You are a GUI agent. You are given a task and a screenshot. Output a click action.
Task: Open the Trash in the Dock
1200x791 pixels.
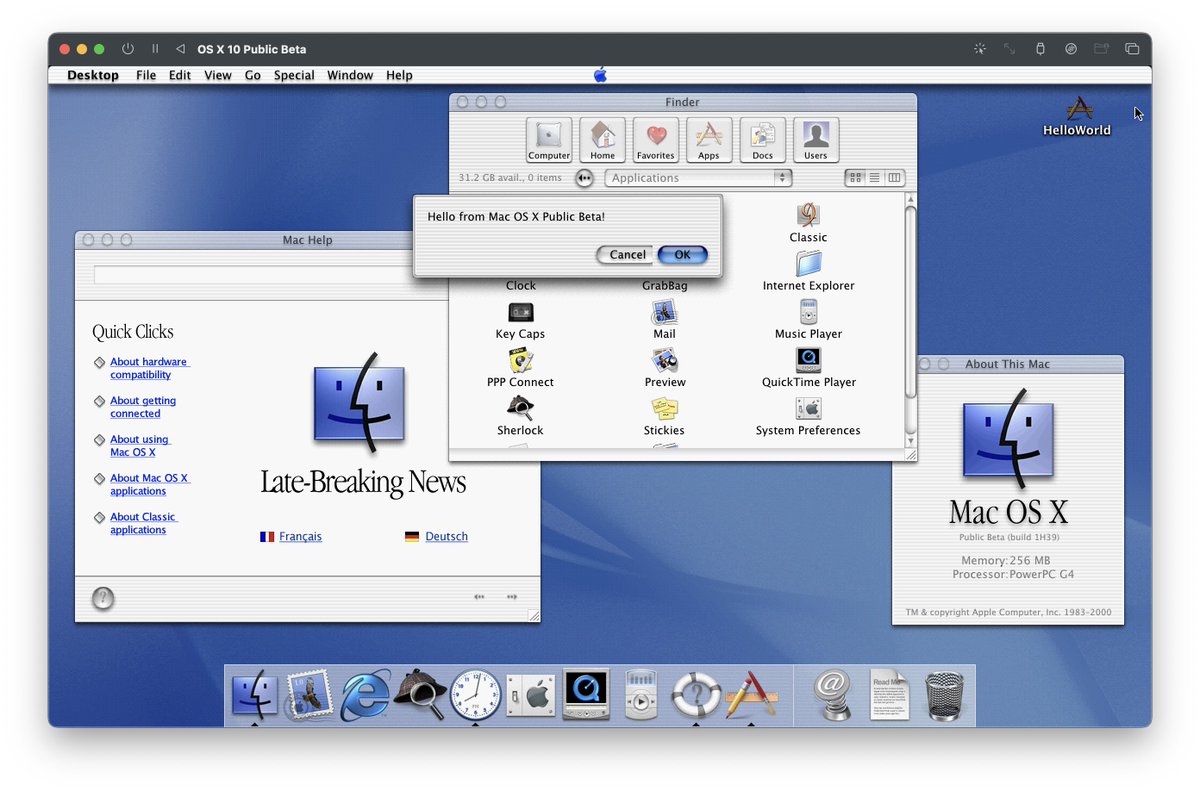944,695
